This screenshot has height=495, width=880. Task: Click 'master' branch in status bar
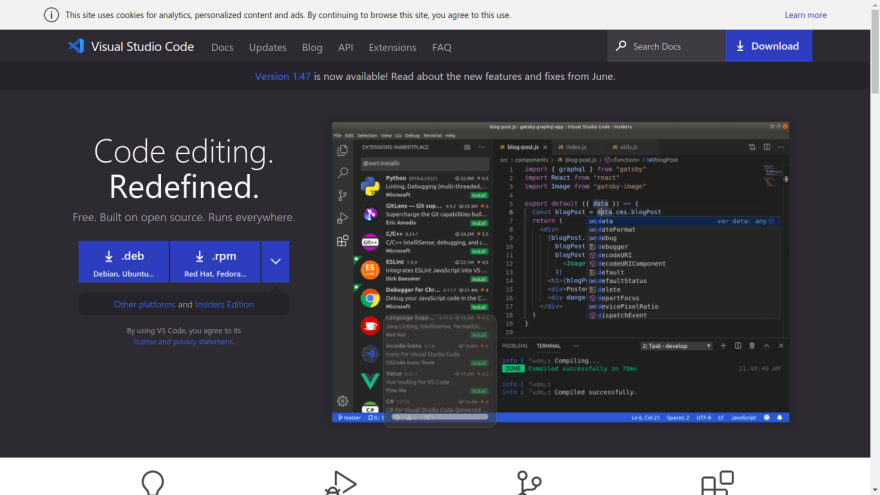pos(349,418)
